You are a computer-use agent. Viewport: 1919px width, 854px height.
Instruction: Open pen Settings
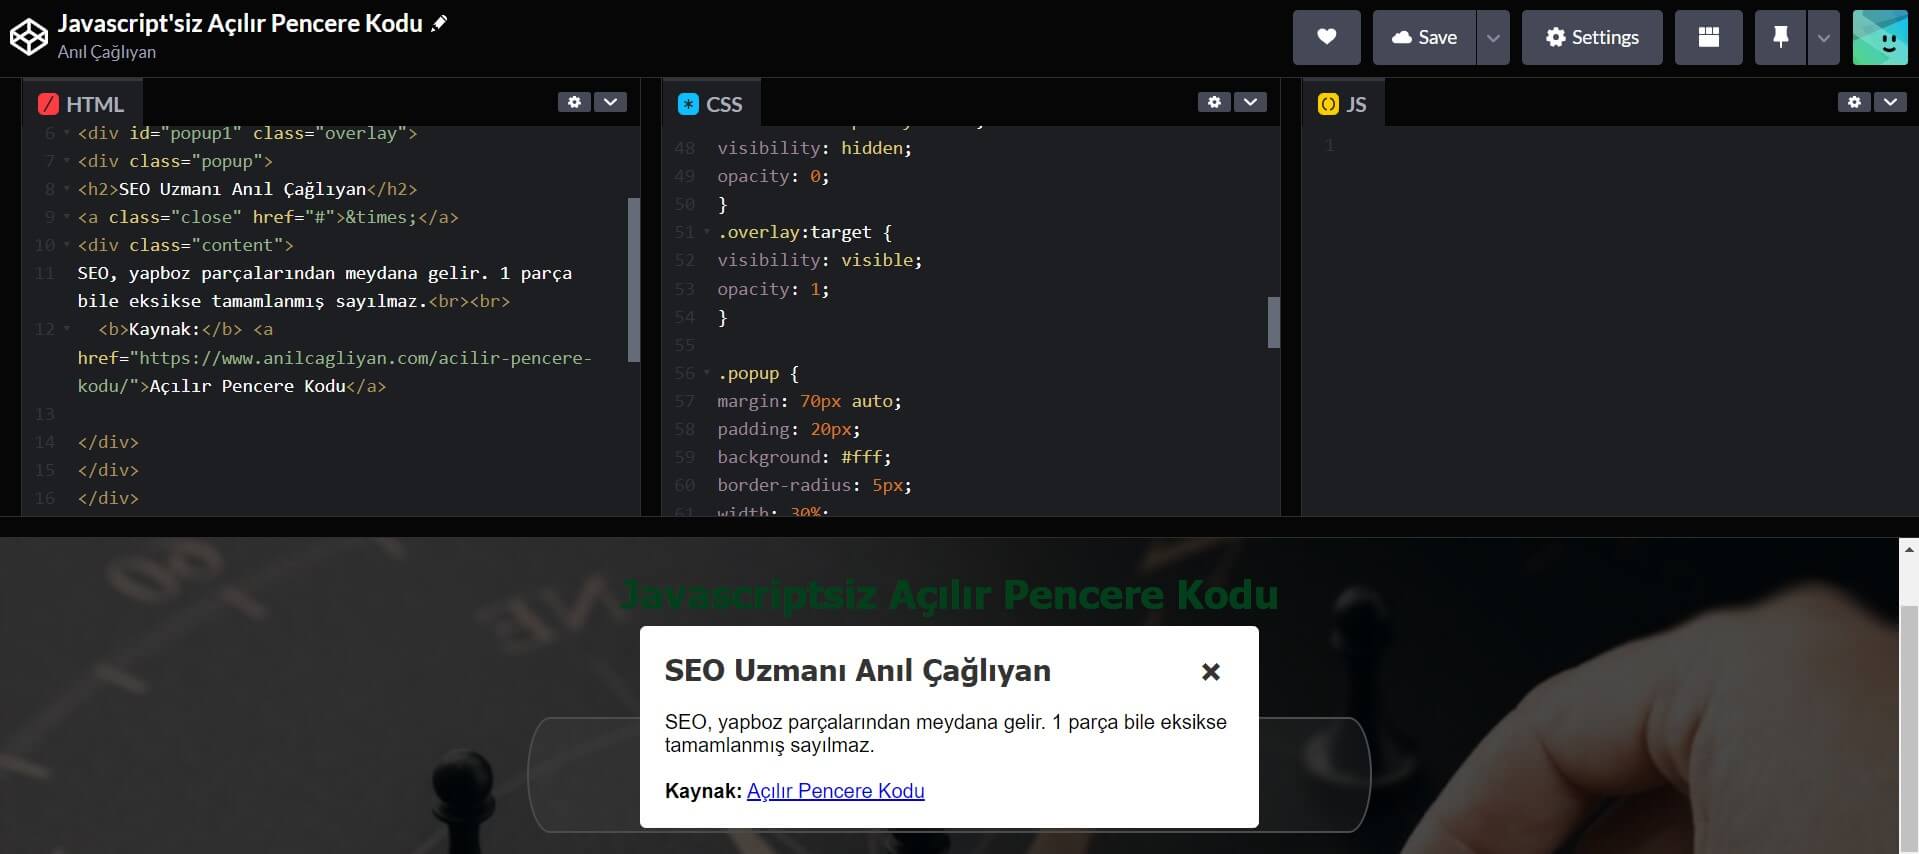click(x=1592, y=37)
